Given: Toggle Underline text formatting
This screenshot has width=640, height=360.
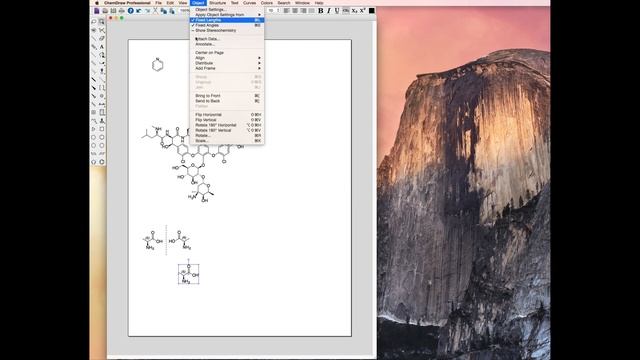Looking at the screenshot, I should pyautogui.click(x=337, y=11).
